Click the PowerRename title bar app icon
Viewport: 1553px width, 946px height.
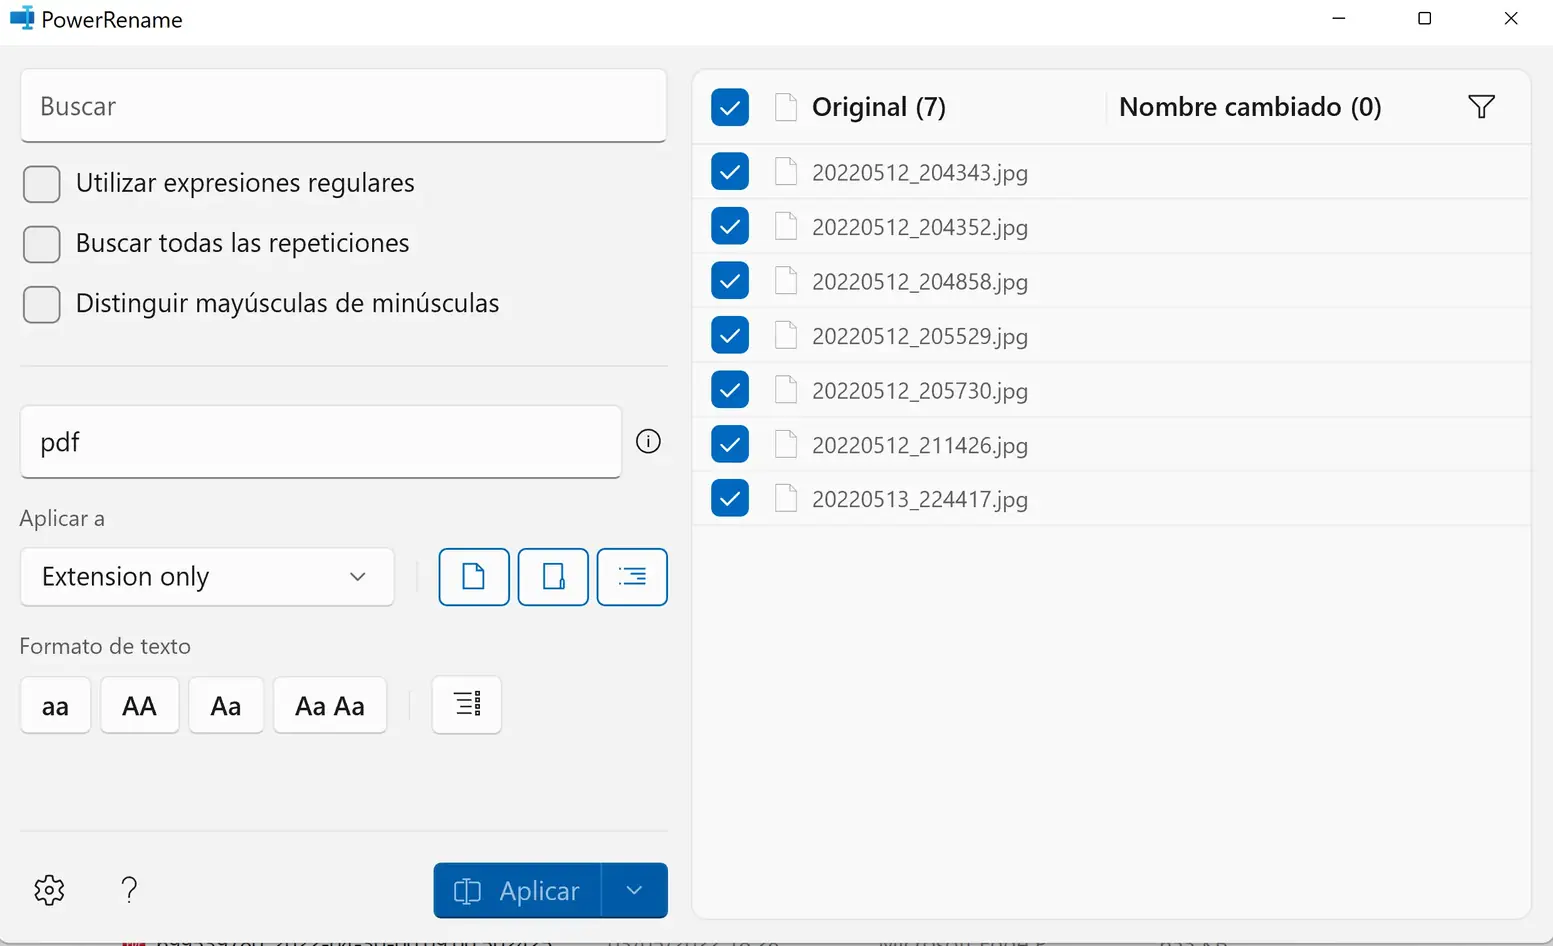pos(21,19)
